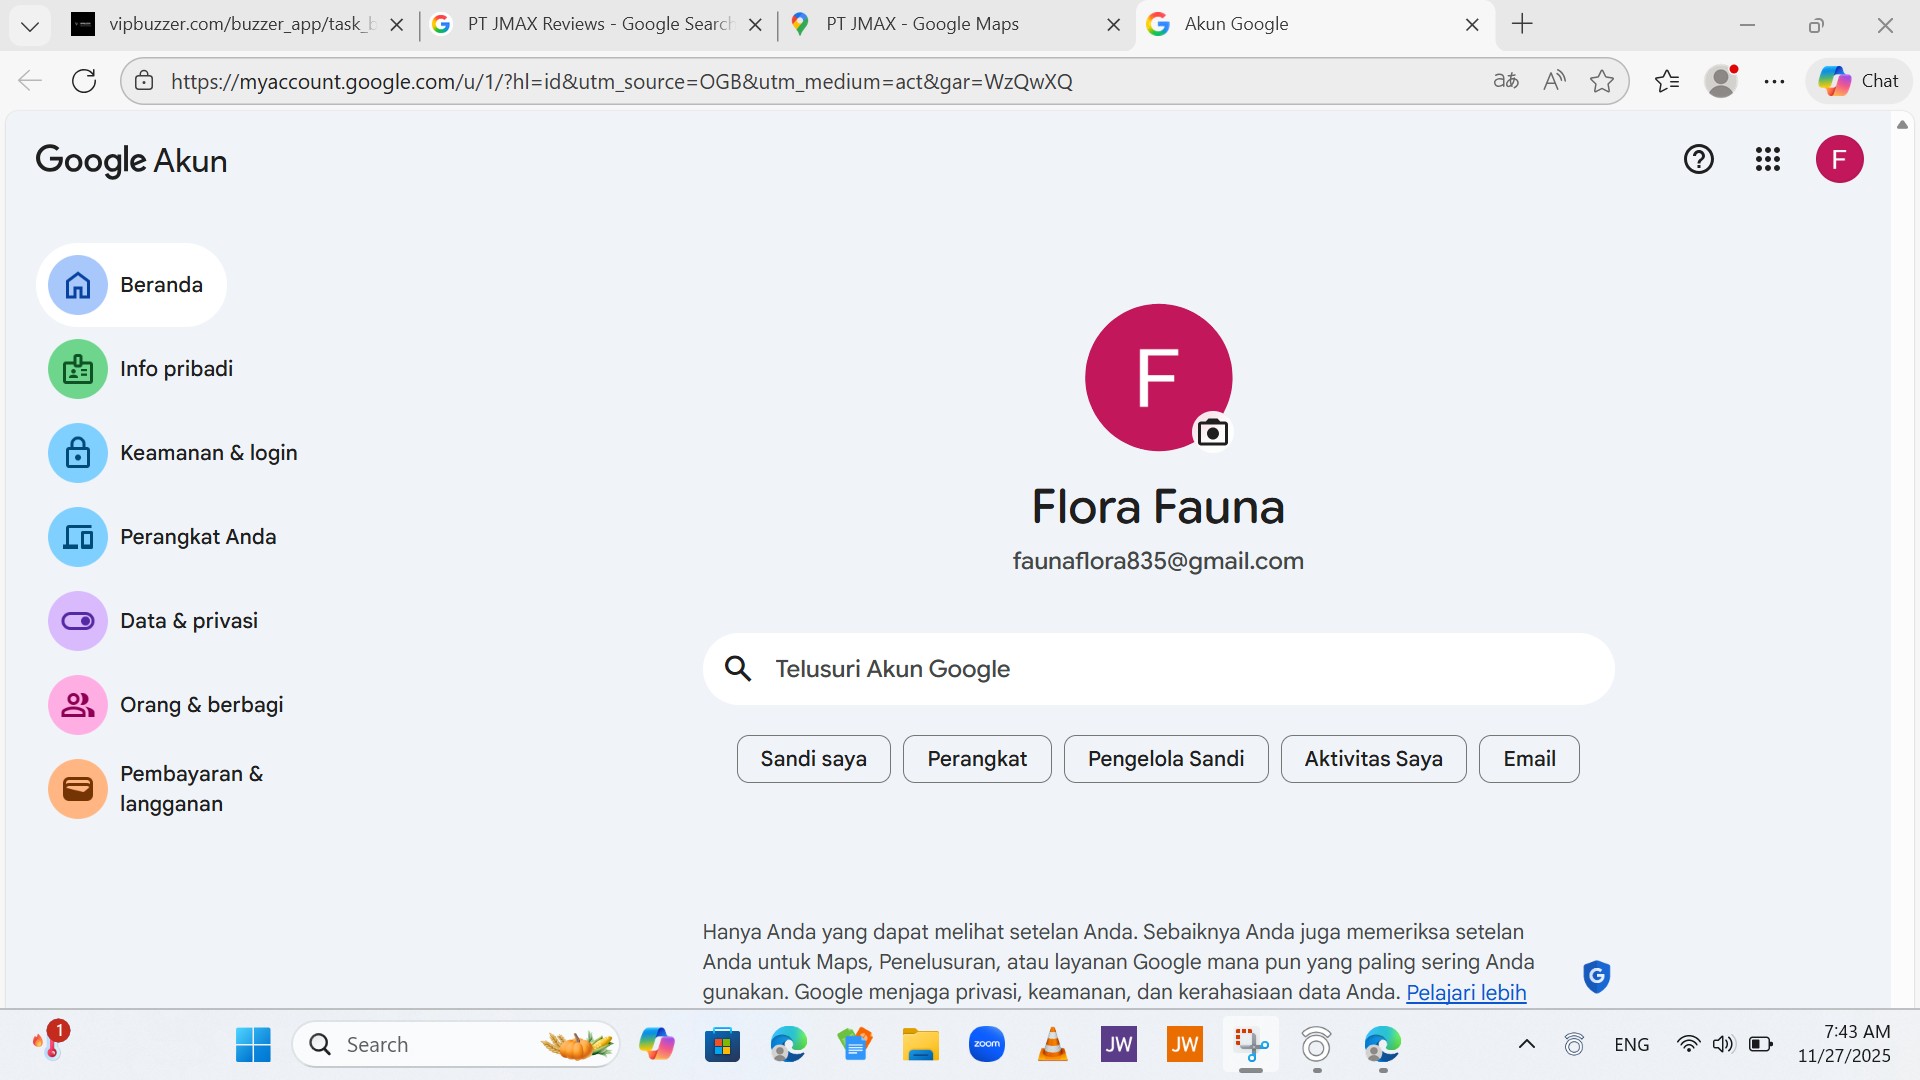Image resolution: width=1920 pixels, height=1080 pixels.
Task: Add page to favorites star icon
Action: (x=1601, y=81)
